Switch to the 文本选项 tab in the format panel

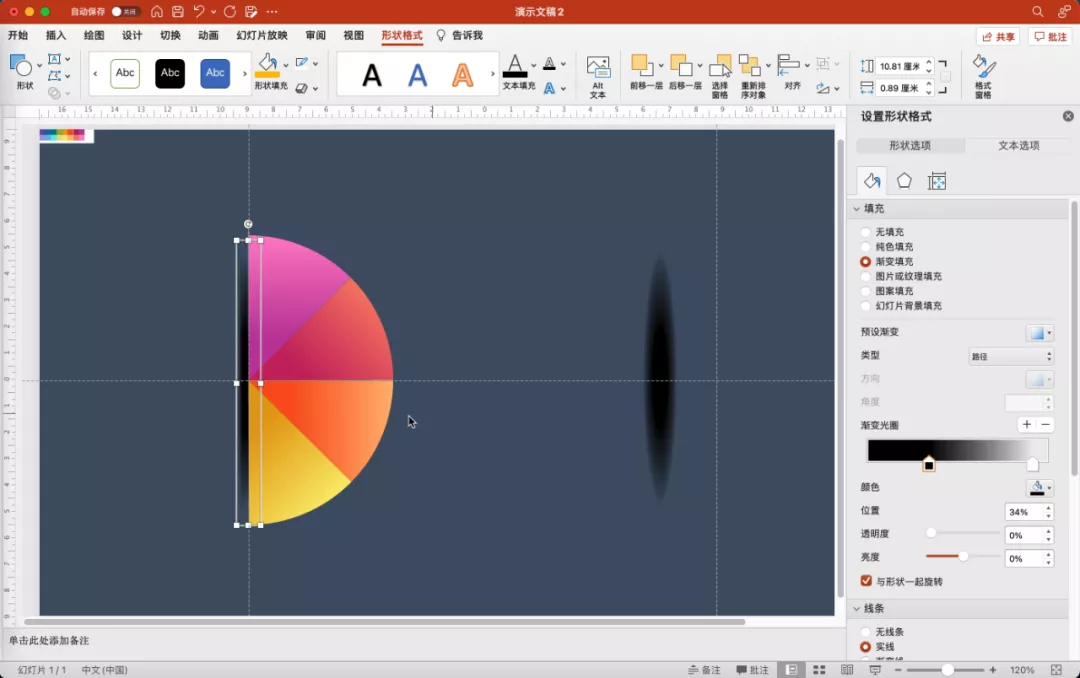click(x=1019, y=145)
